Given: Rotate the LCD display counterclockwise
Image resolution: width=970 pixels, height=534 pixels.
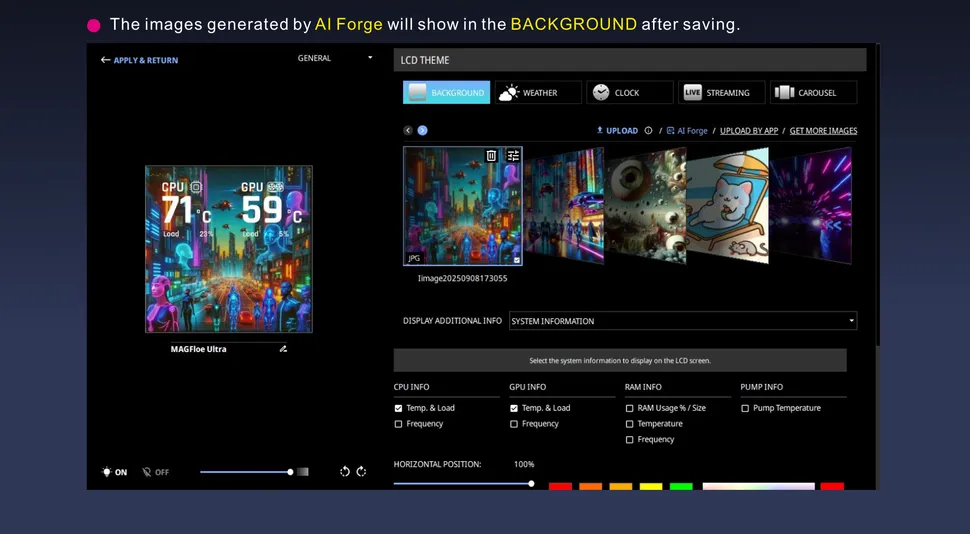Looking at the screenshot, I should click(345, 472).
